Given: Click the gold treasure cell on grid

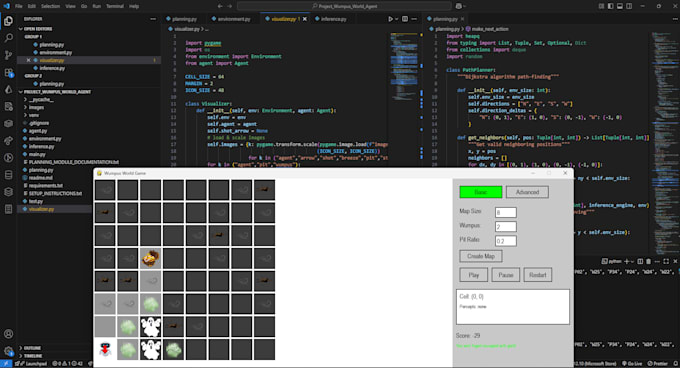Looking at the screenshot, I should [x=150, y=258].
